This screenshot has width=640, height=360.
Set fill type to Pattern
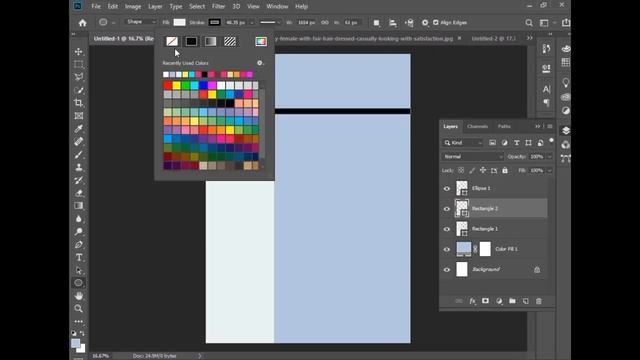[x=230, y=41]
